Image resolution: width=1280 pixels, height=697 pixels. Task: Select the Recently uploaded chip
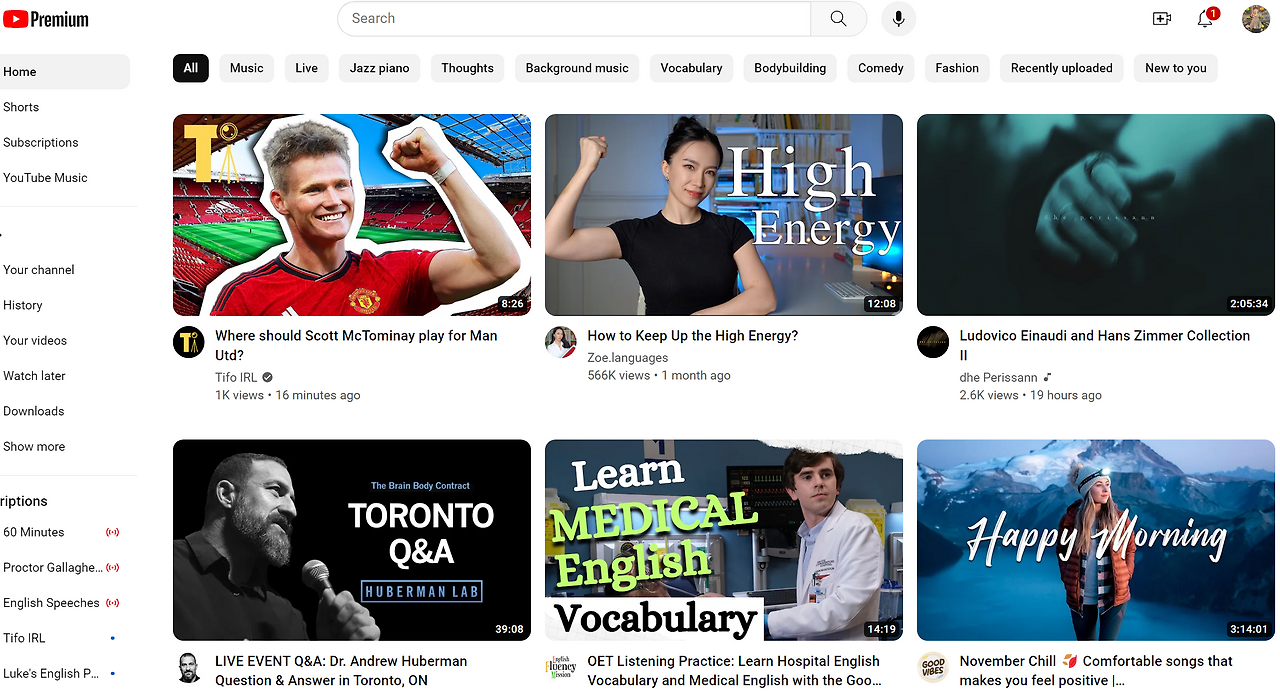1061,68
